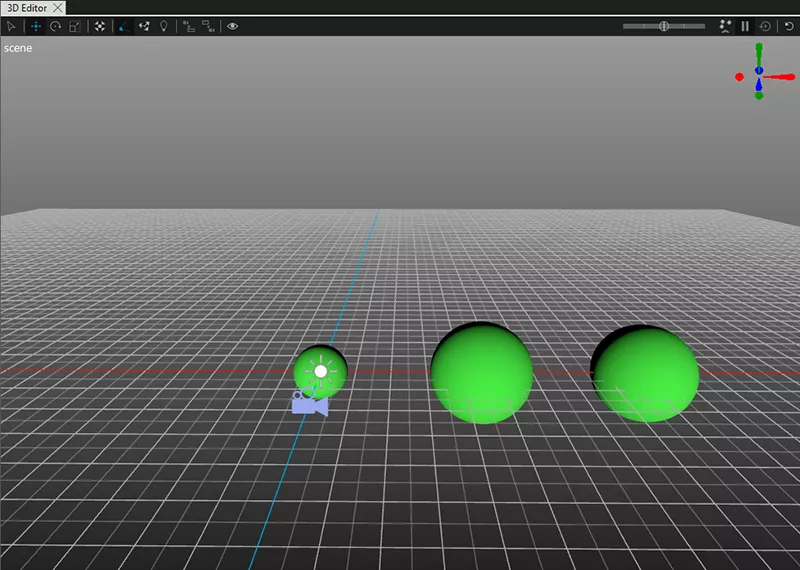
Task: Click the first hierarchy layout icon
Action: [x=188, y=26]
